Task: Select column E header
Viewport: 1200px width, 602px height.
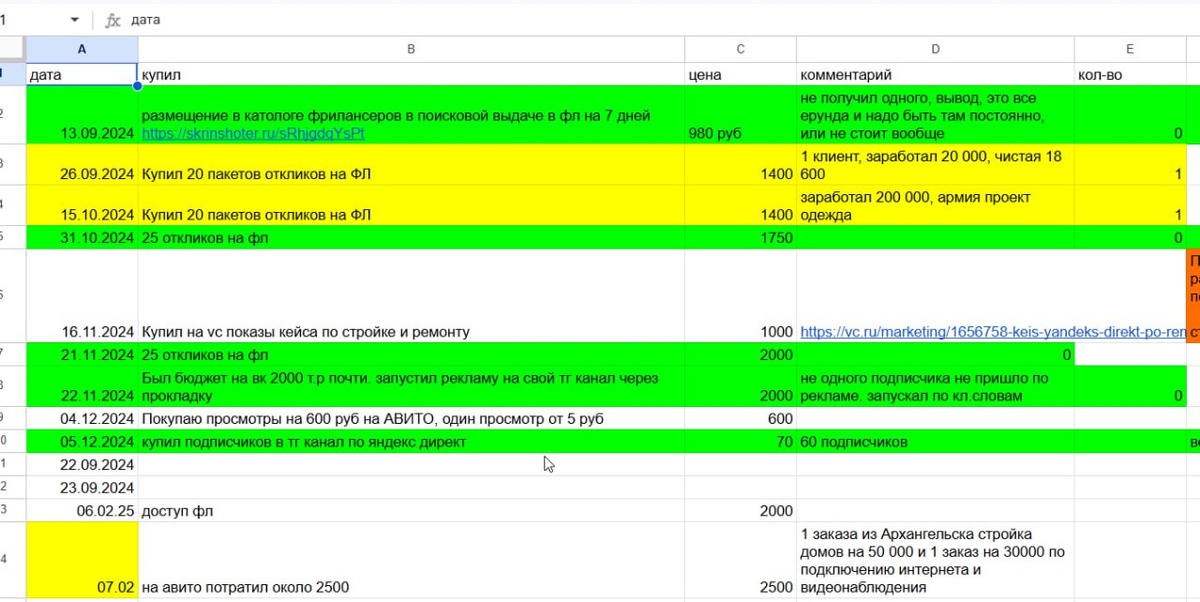Action: (x=1130, y=49)
